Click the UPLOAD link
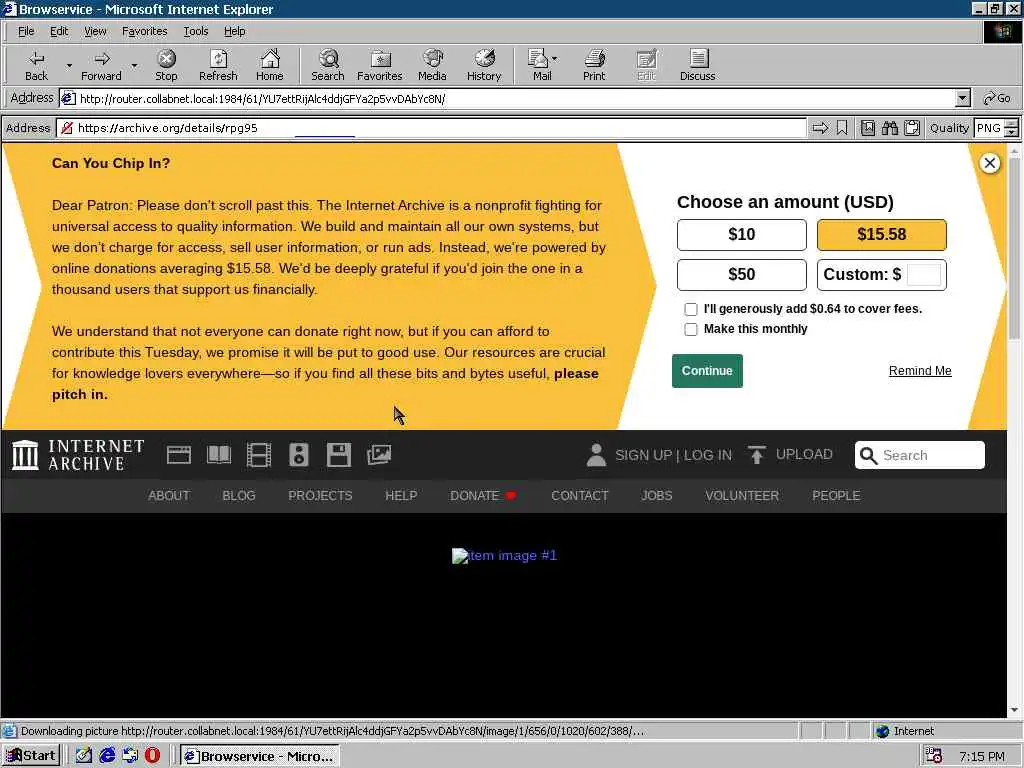1024x768 pixels. pos(804,455)
